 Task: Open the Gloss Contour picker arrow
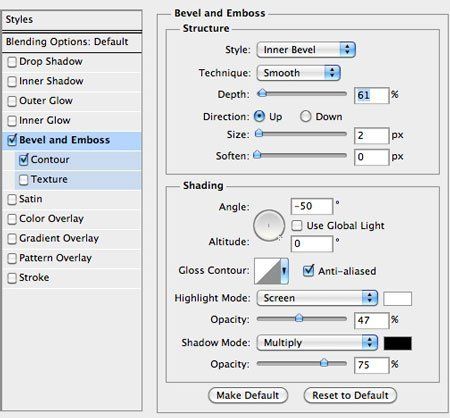click(x=284, y=271)
